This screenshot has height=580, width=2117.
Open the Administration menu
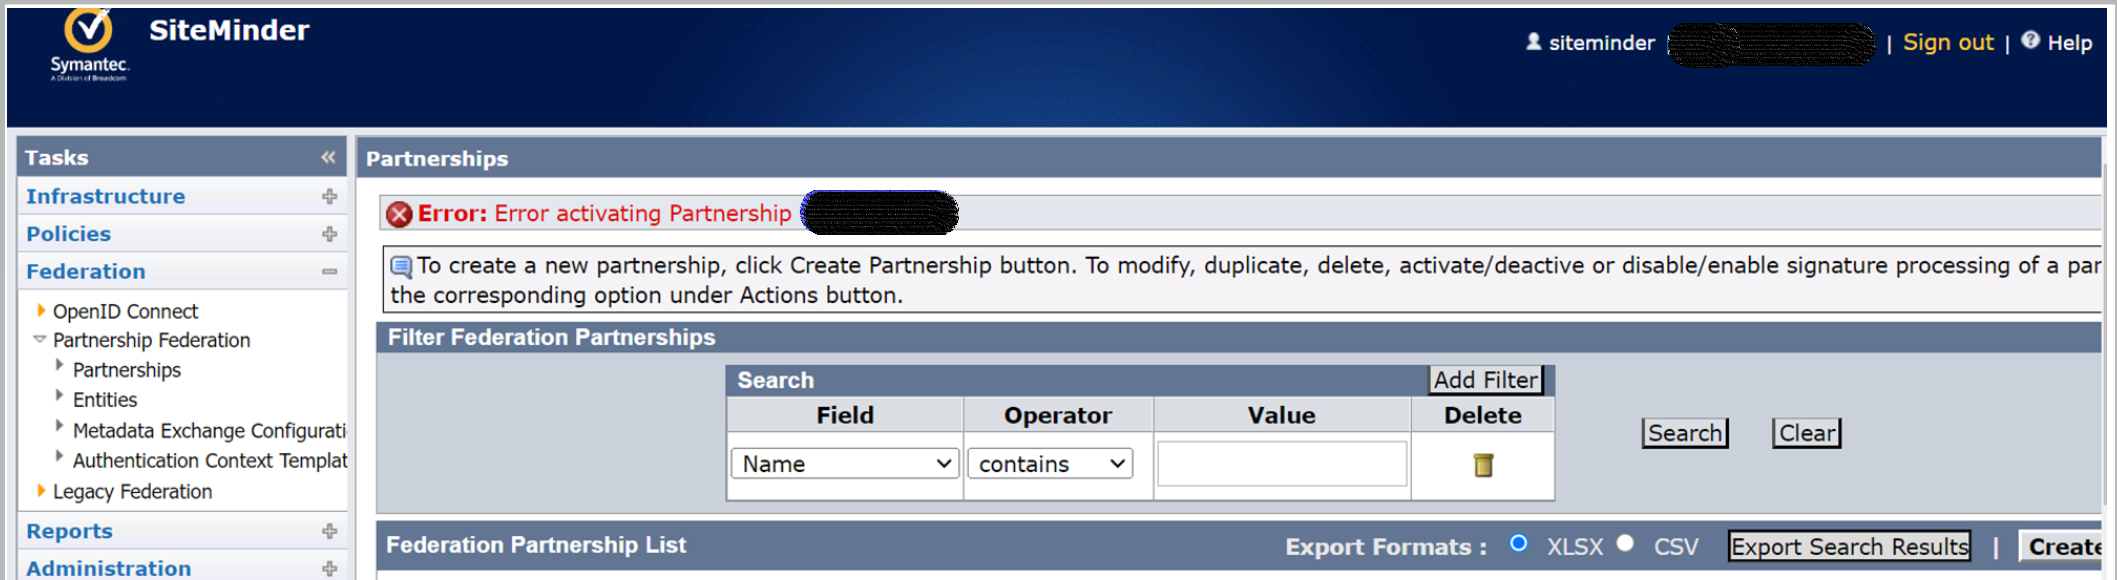click(109, 568)
